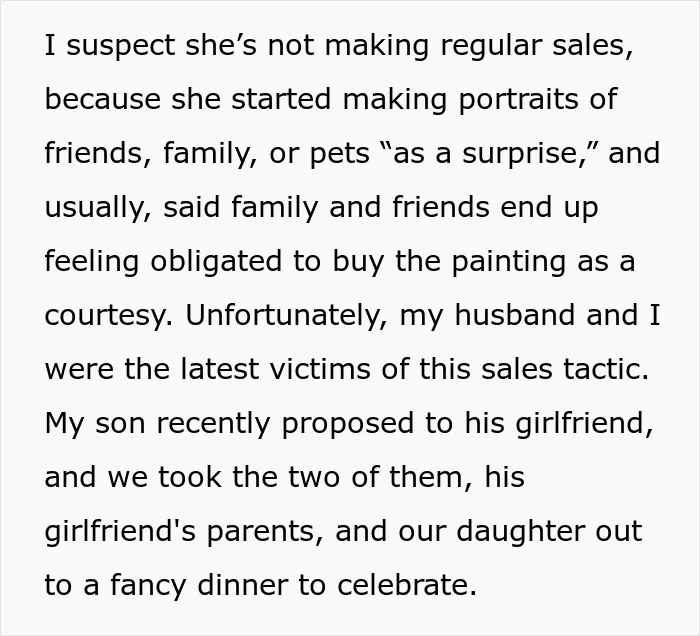
Task: Click the word "courtesy"
Action: (104, 315)
